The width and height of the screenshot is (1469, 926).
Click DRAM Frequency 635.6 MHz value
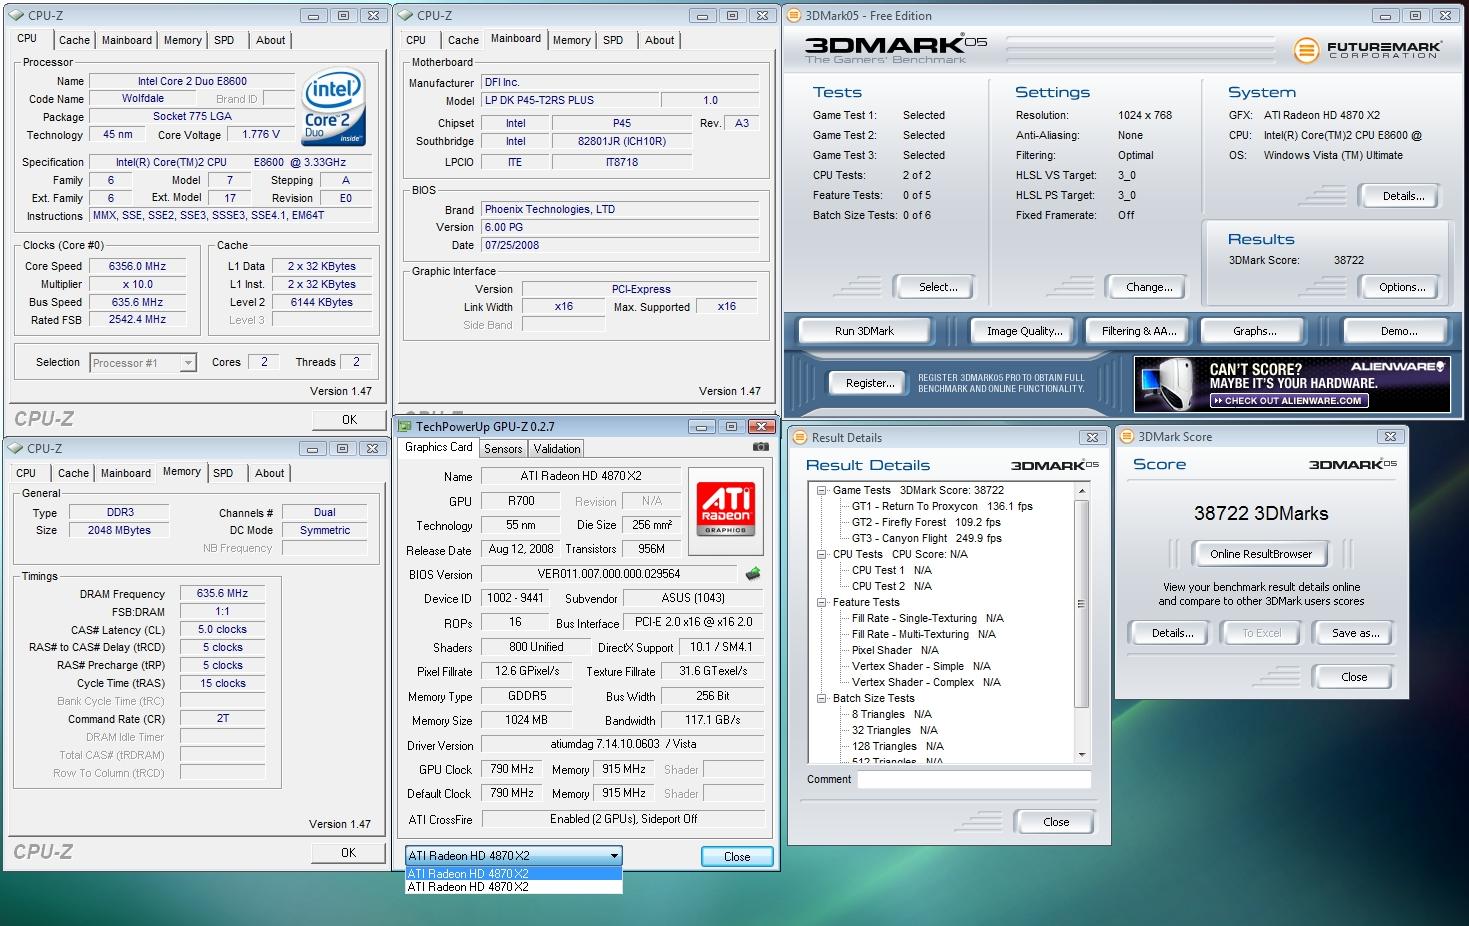pyautogui.click(x=222, y=593)
